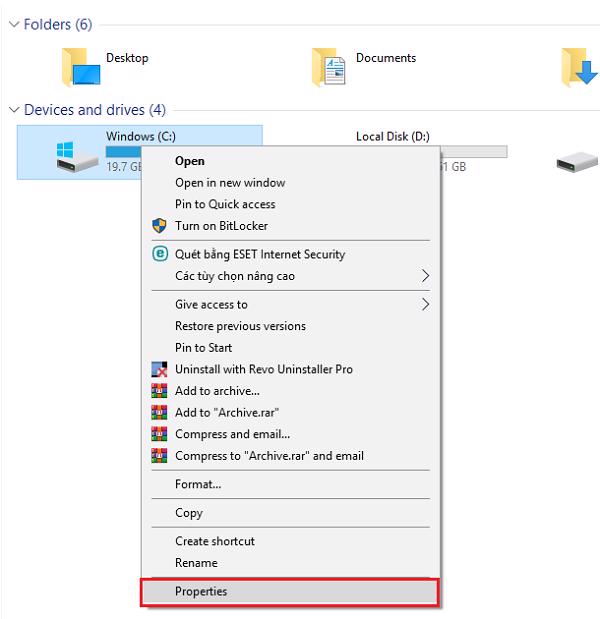Select the Local Disk (D:) drive label
Viewport: 600px width, 619px height.
tap(392, 137)
